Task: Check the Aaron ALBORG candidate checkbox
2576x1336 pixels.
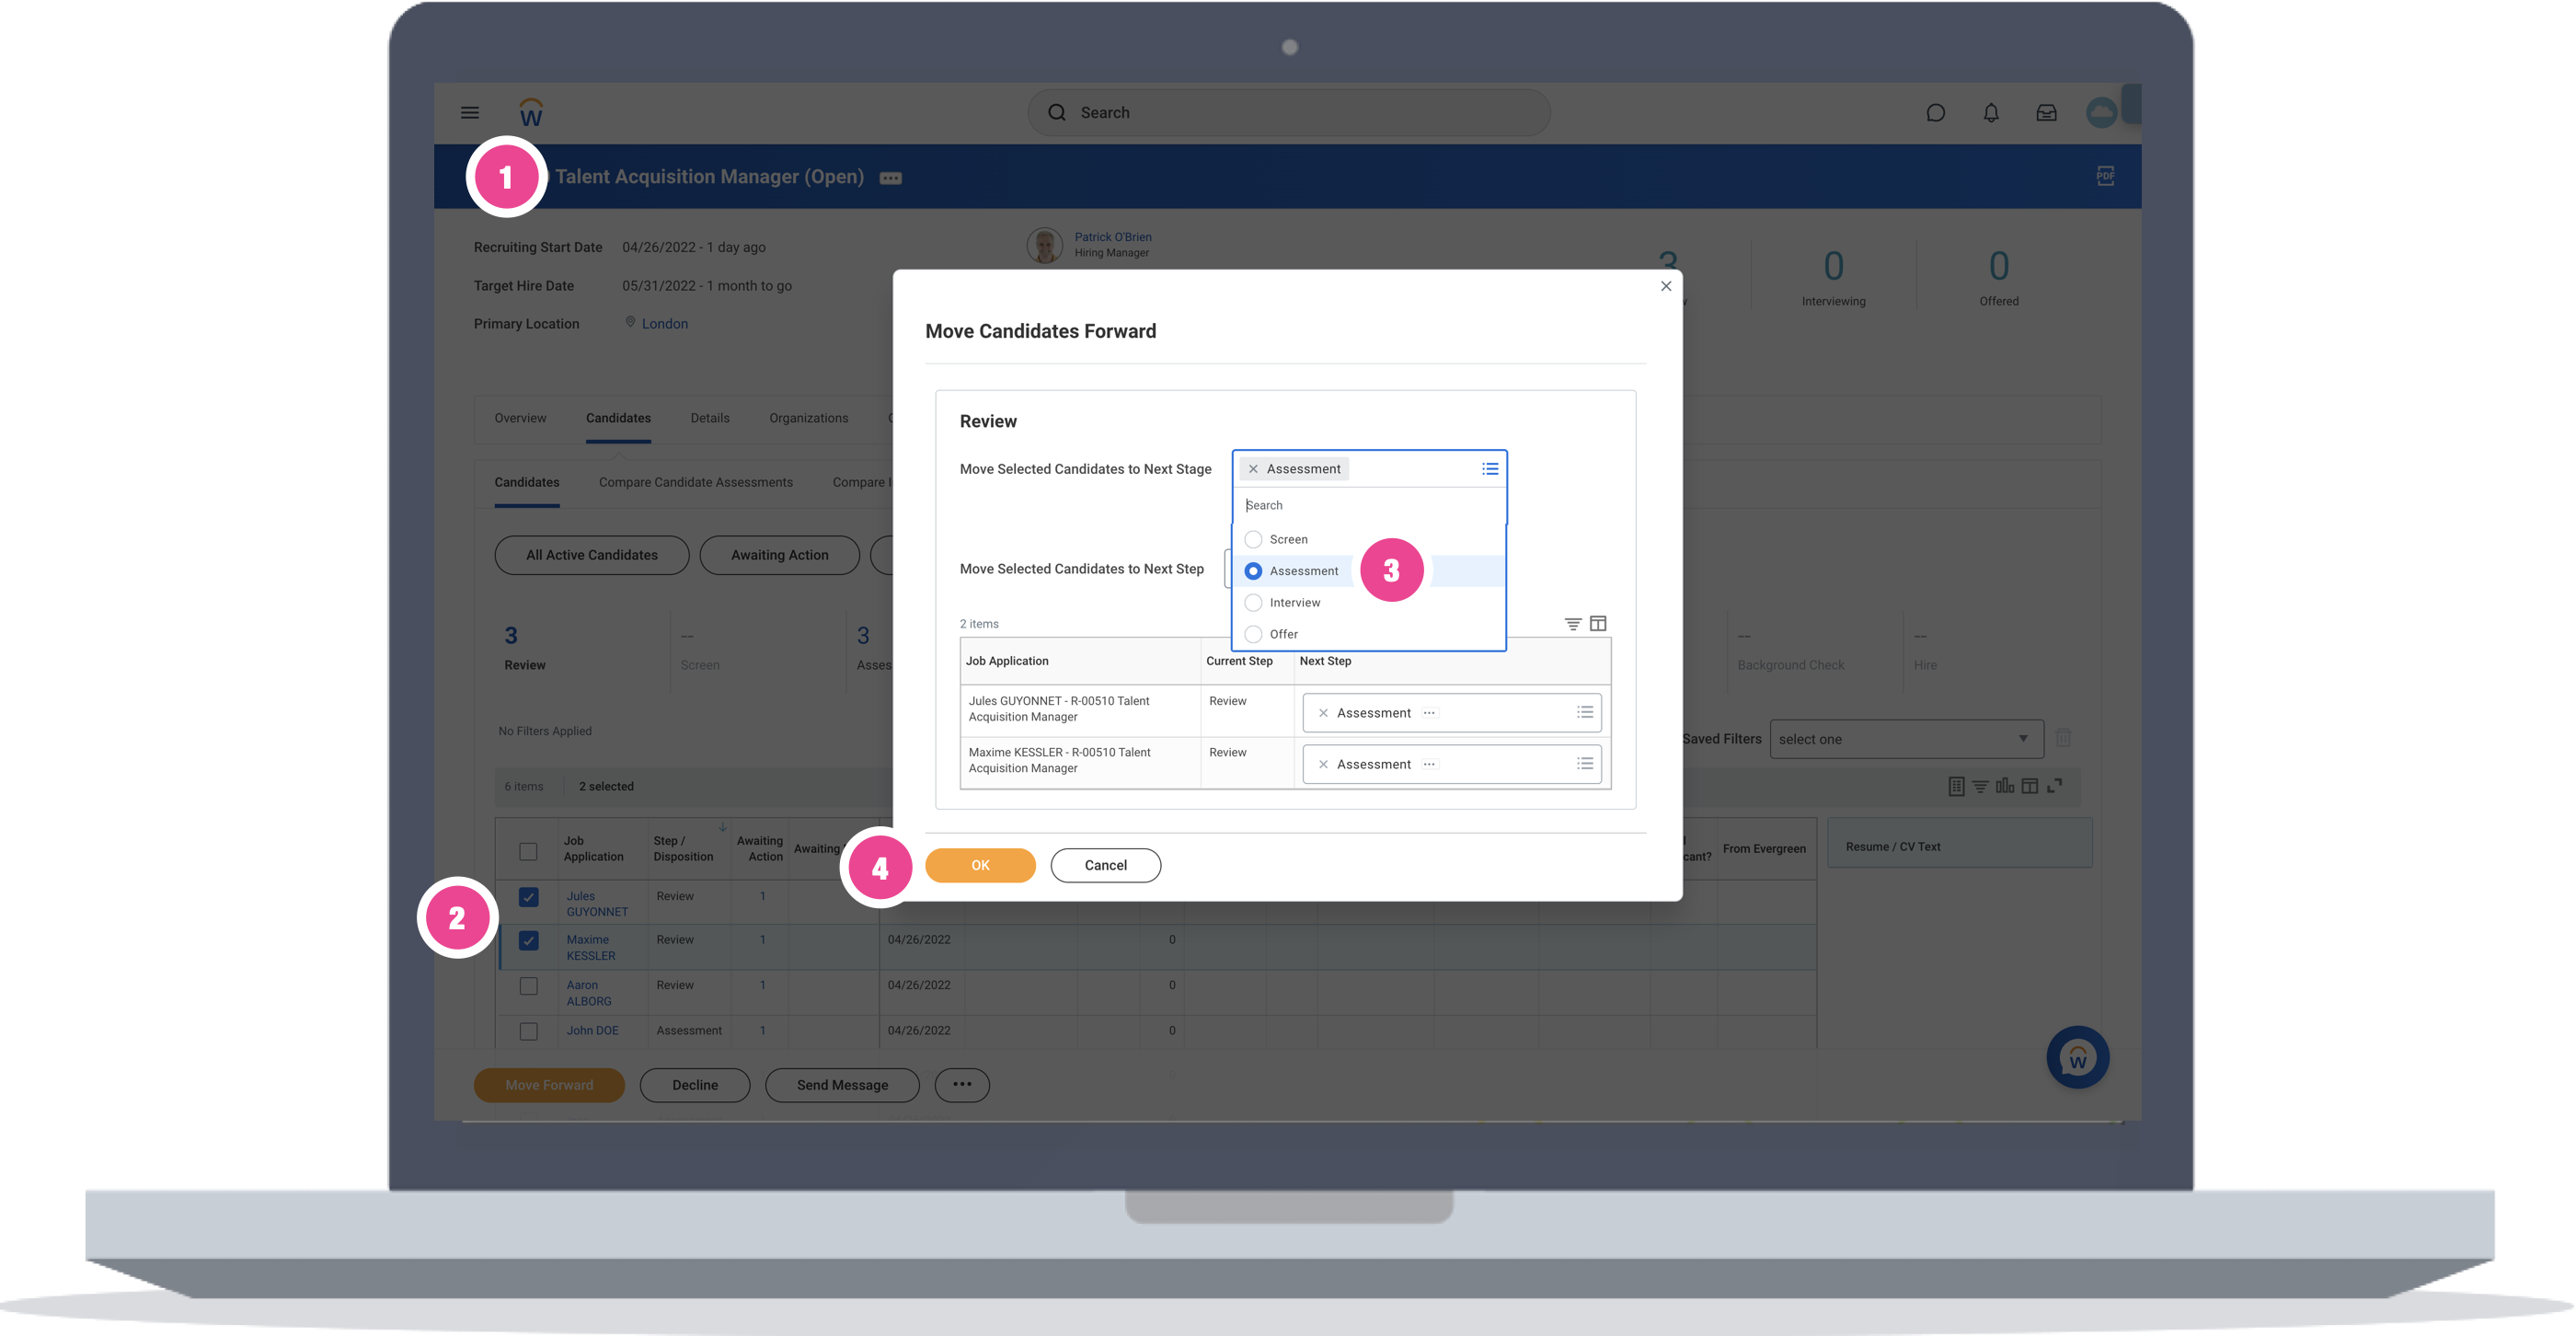Action: (529, 986)
